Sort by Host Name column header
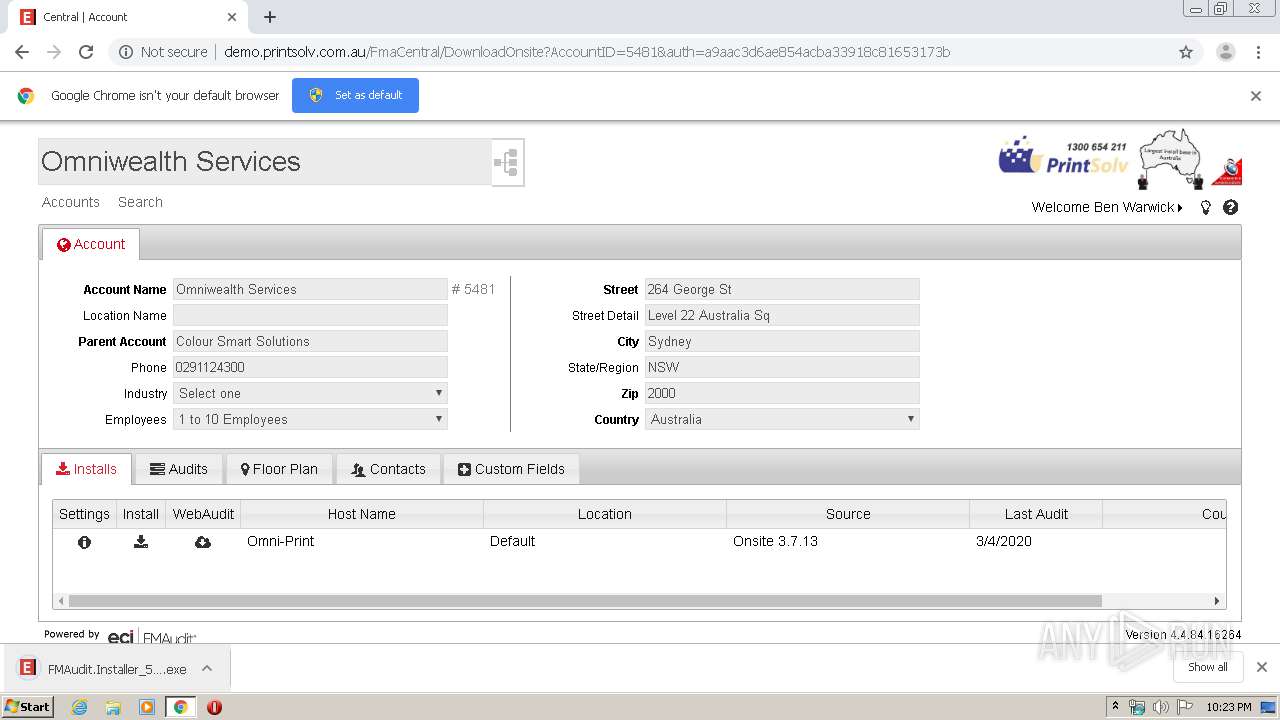This screenshot has width=1280, height=720. 362,514
